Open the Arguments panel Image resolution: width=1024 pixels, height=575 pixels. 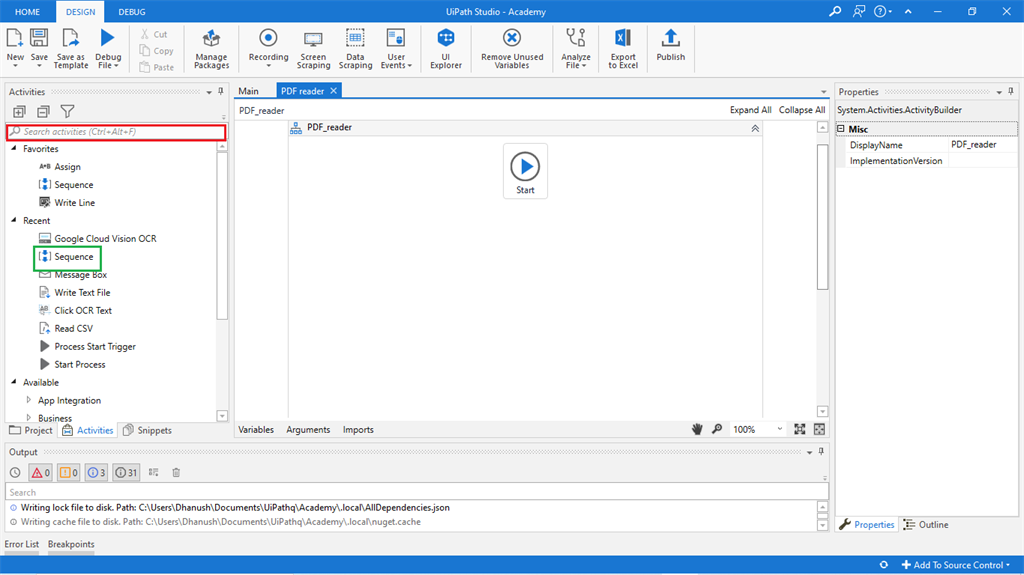(308, 429)
